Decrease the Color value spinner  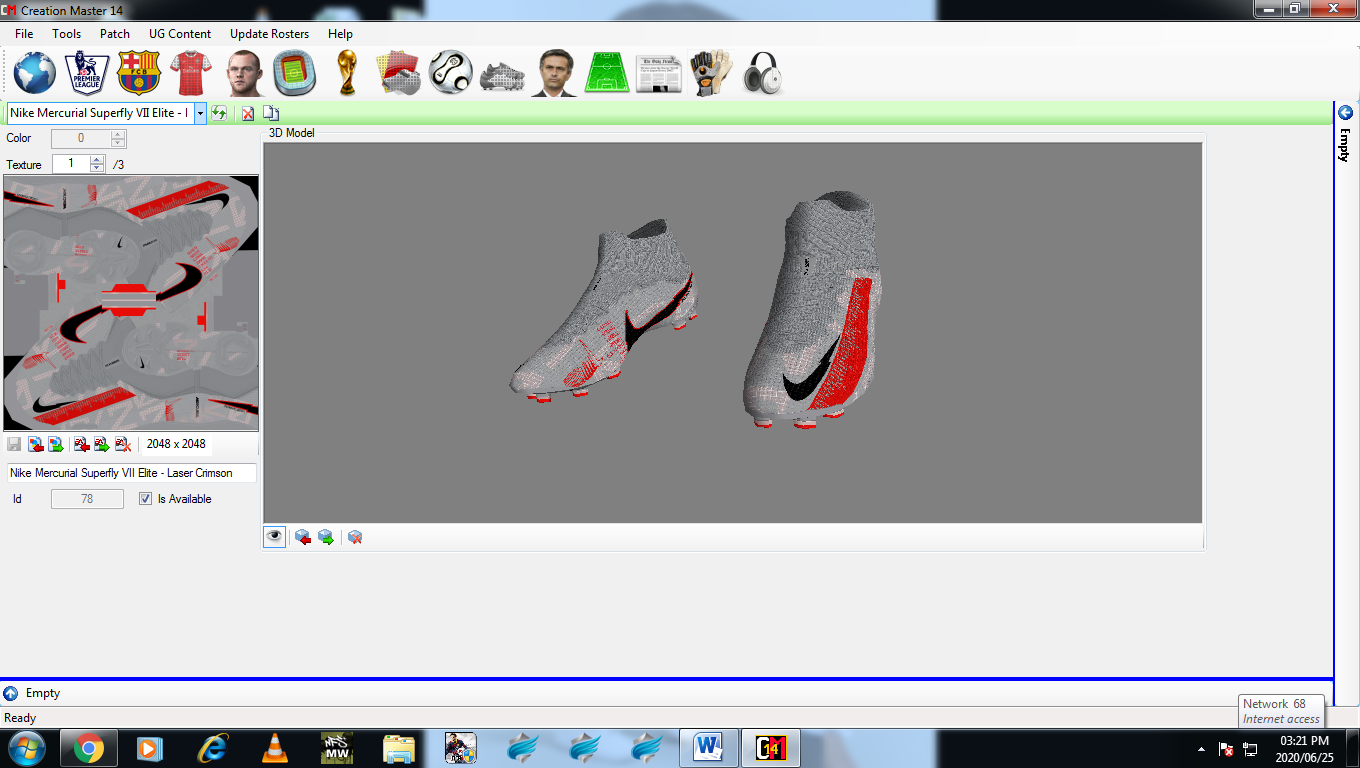[x=118, y=142]
